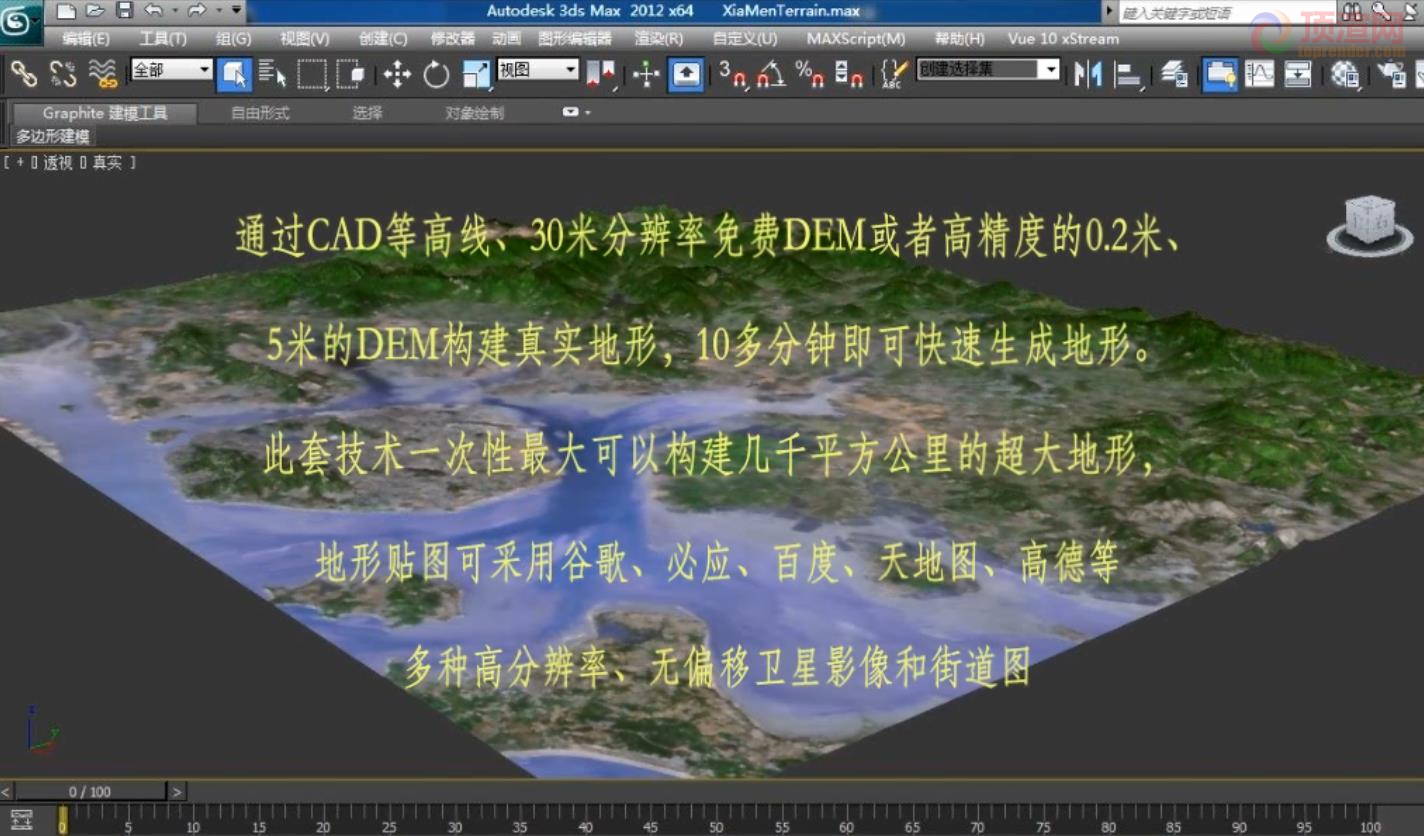Screen dimensions: 1424x836
Task: Activate the Select Object tool
Action: pos(234,74)
